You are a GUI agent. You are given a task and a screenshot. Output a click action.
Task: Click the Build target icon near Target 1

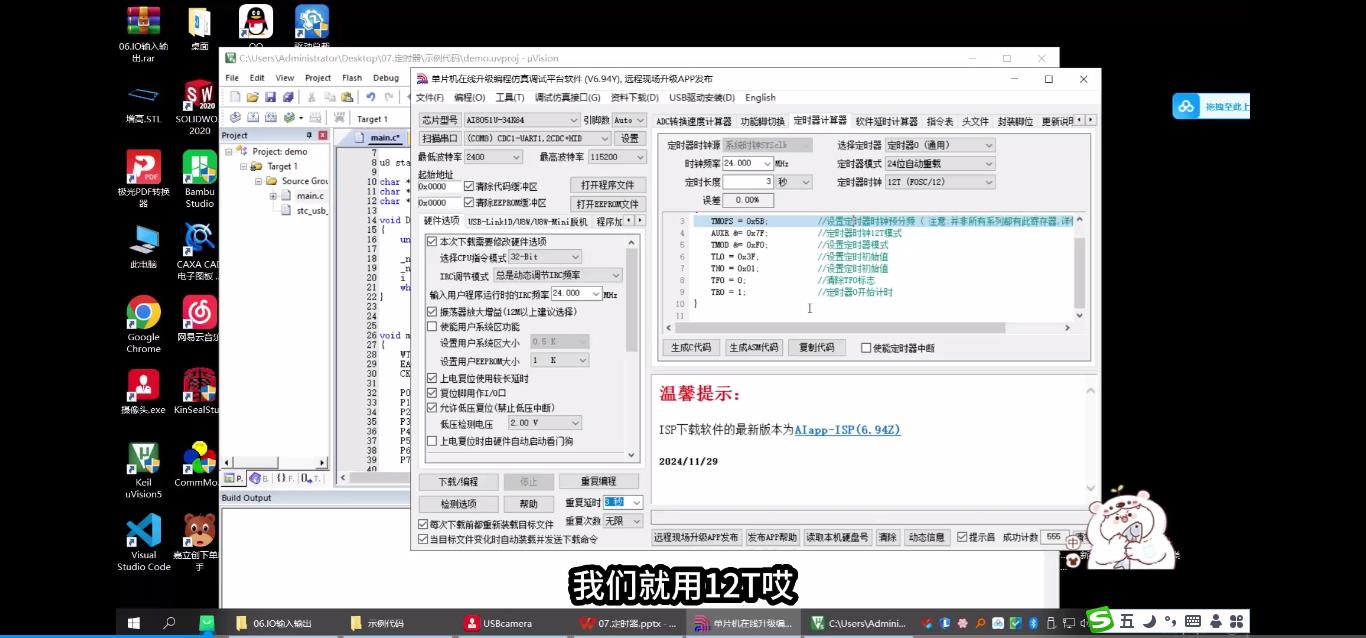pos(251,118)
